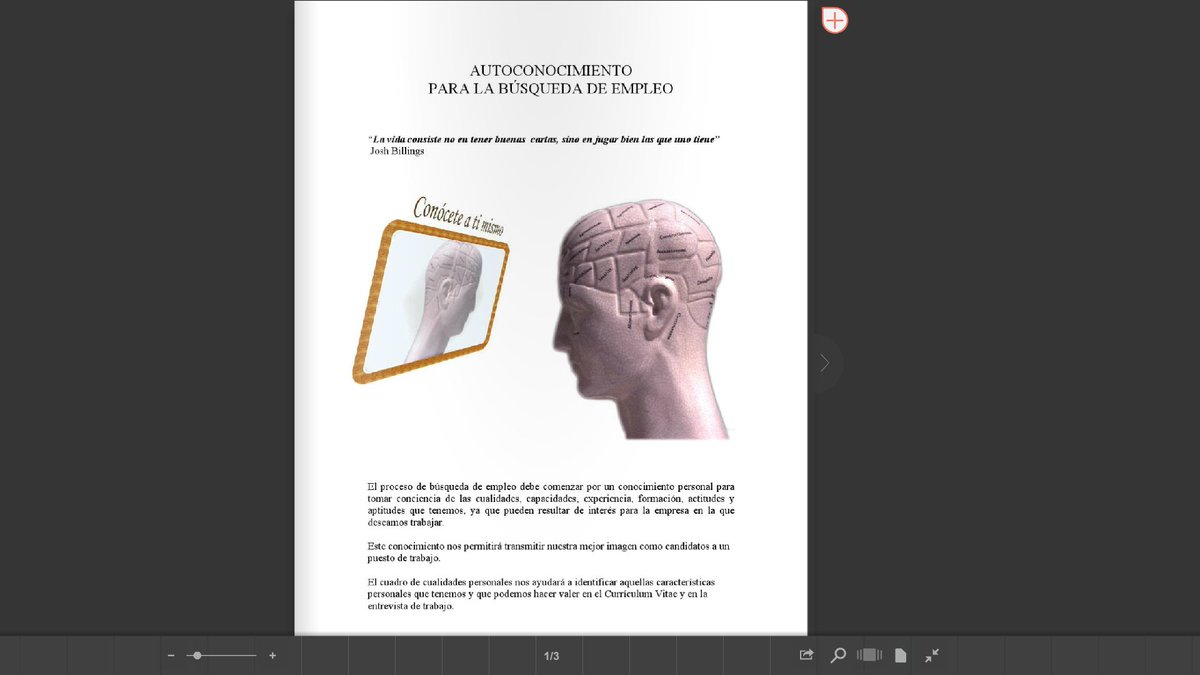Switch to single page view icon
The height and width of the screenshot is (675, 1200).
[900, 655]
